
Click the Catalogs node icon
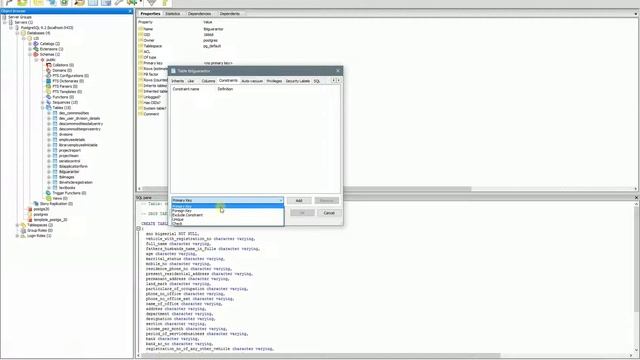coord(36,44)
